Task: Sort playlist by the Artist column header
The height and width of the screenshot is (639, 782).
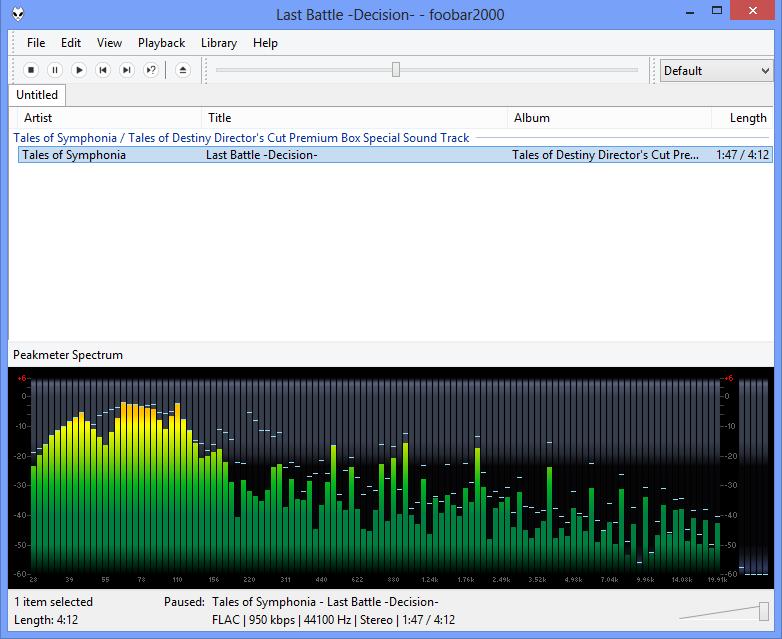Action: [38, 118]
